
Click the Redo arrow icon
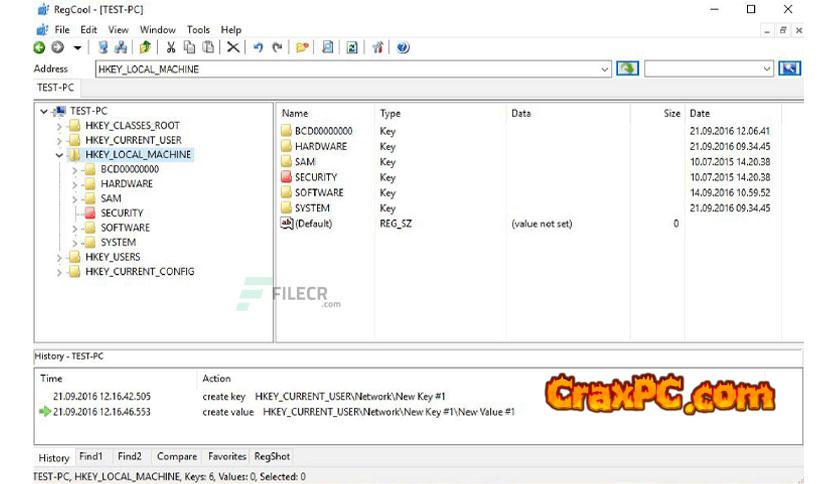pos(277,47)
